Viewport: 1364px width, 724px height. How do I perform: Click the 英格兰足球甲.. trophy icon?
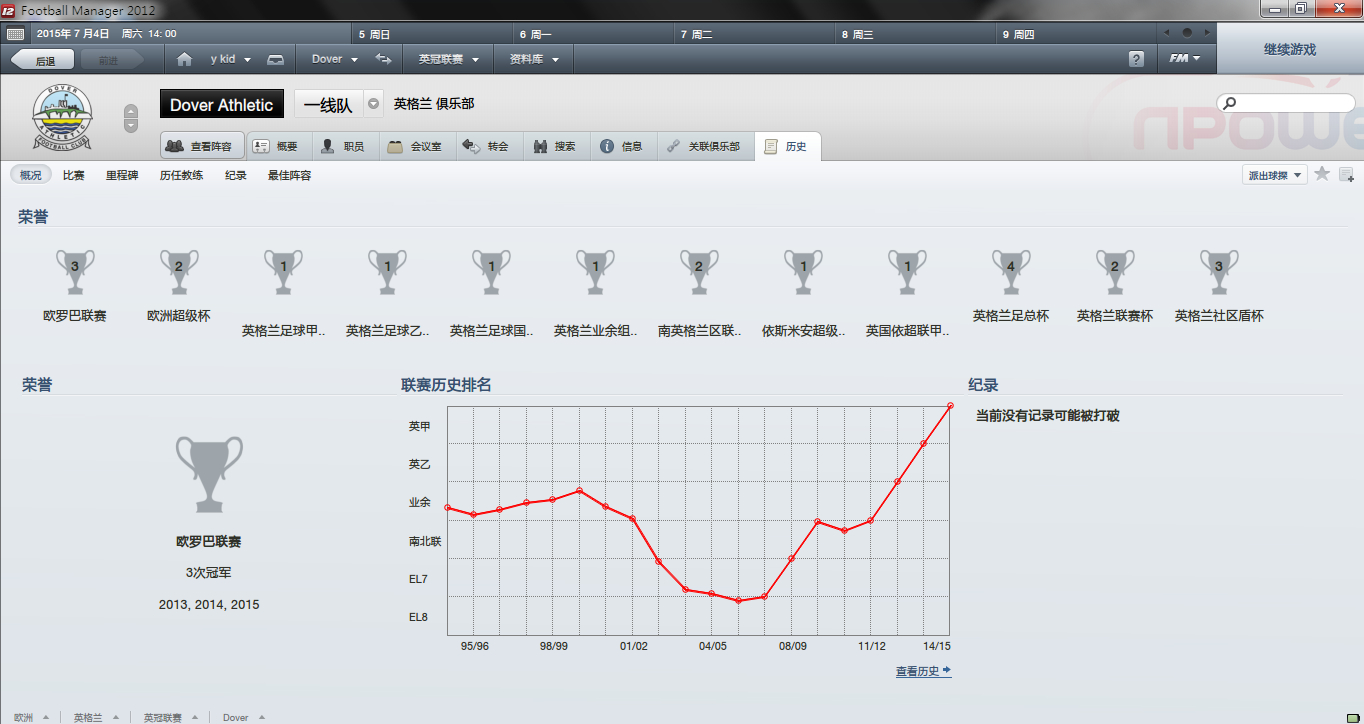[x=283, y=273]
